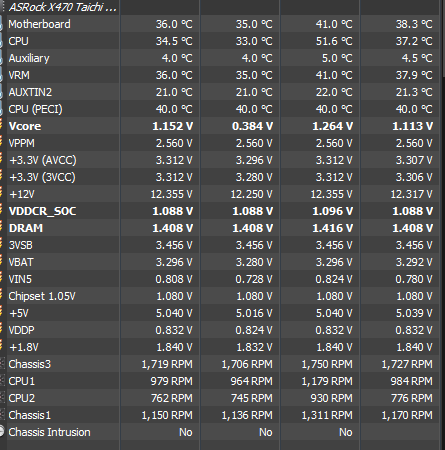The image size is (445, 450).
Task: Click the 3.307 V AVCC value
Action: [414, 160]
